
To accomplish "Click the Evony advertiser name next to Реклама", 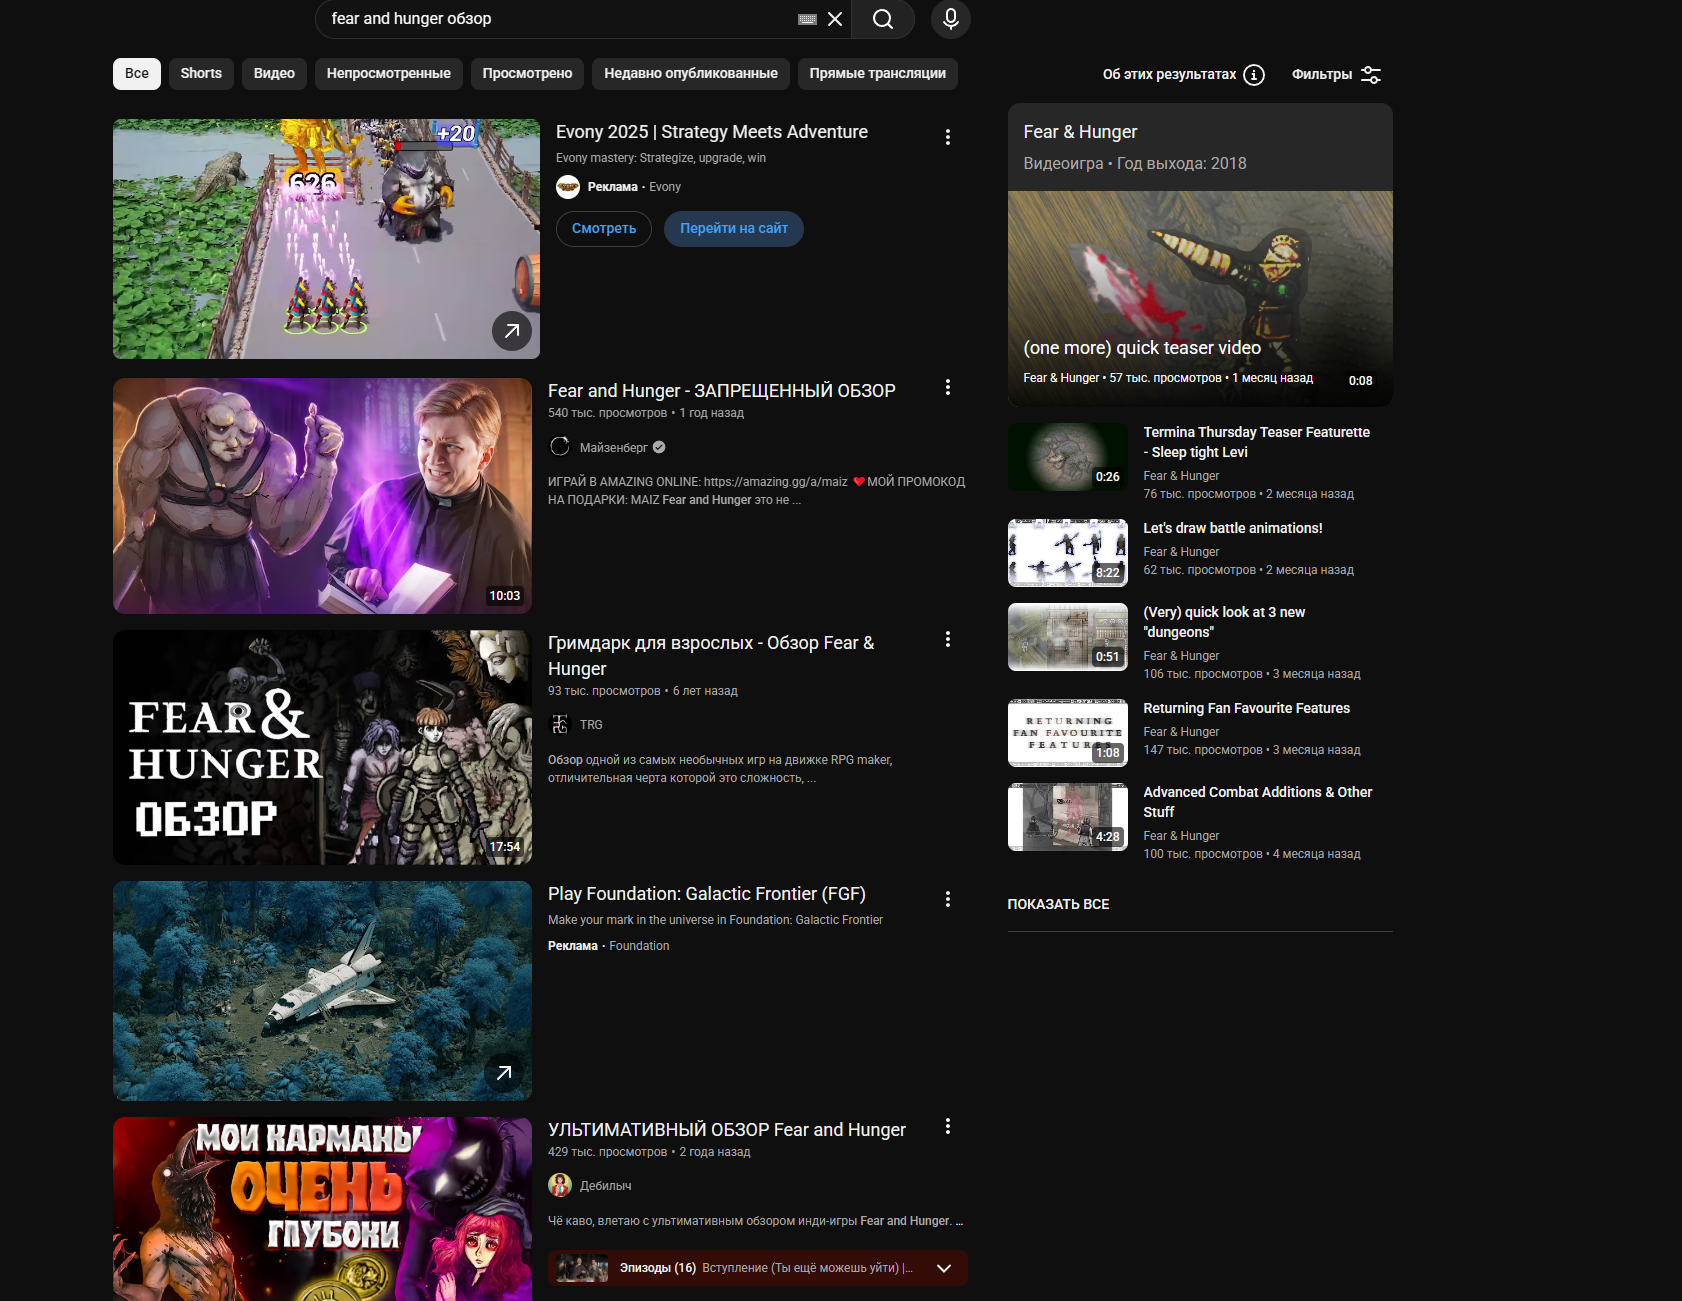I will pos(665,187).
